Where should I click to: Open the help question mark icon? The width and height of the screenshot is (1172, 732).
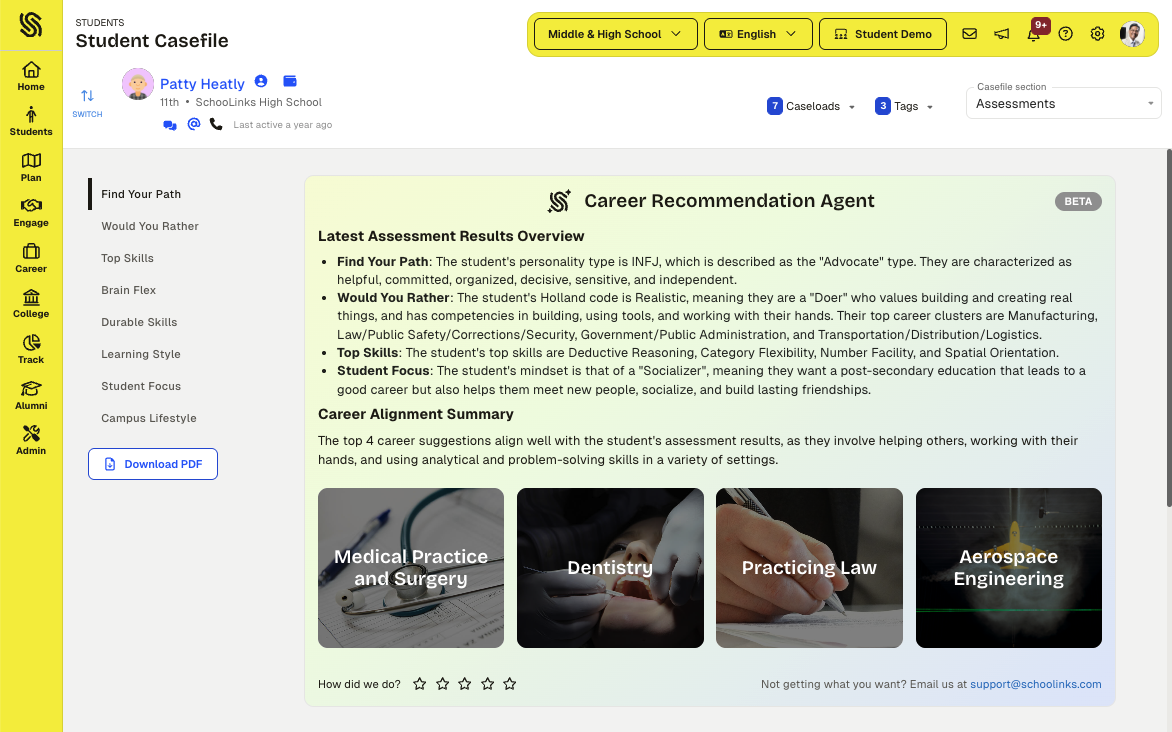[x=1065, y=33]
